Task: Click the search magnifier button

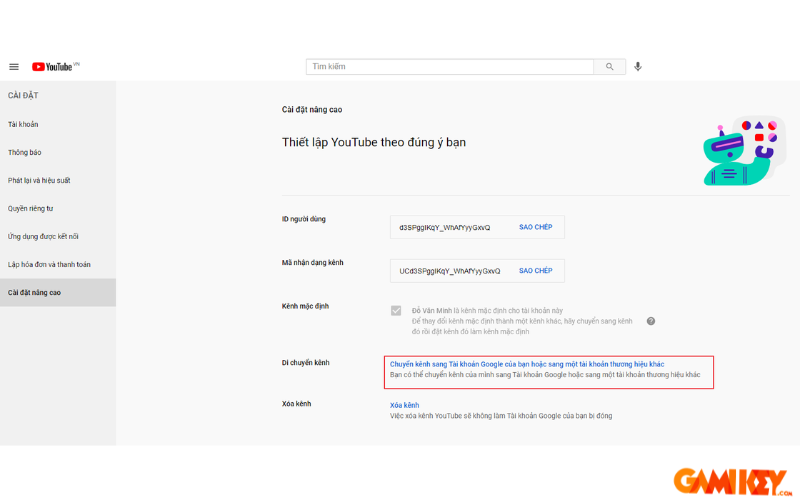Action: click(x=610, y=67)
